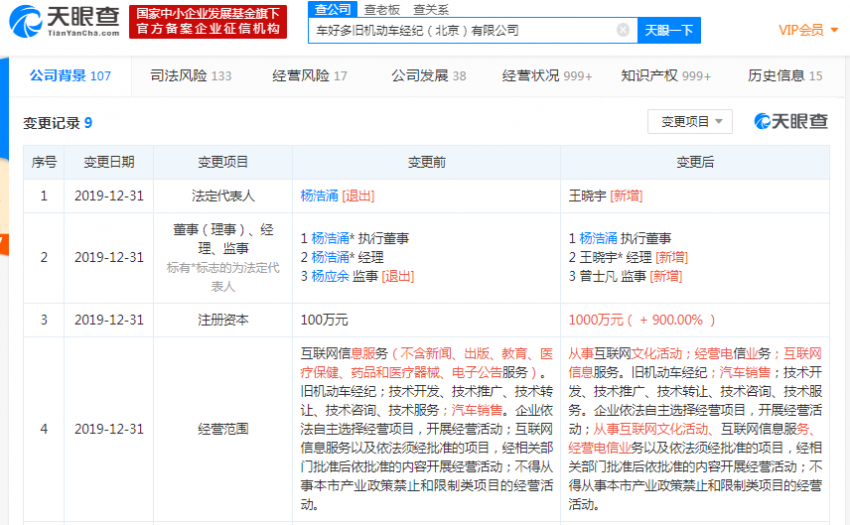Open the 历史信息 tab
Viewport: 850px width, 525px height.
tap(785, 76)
